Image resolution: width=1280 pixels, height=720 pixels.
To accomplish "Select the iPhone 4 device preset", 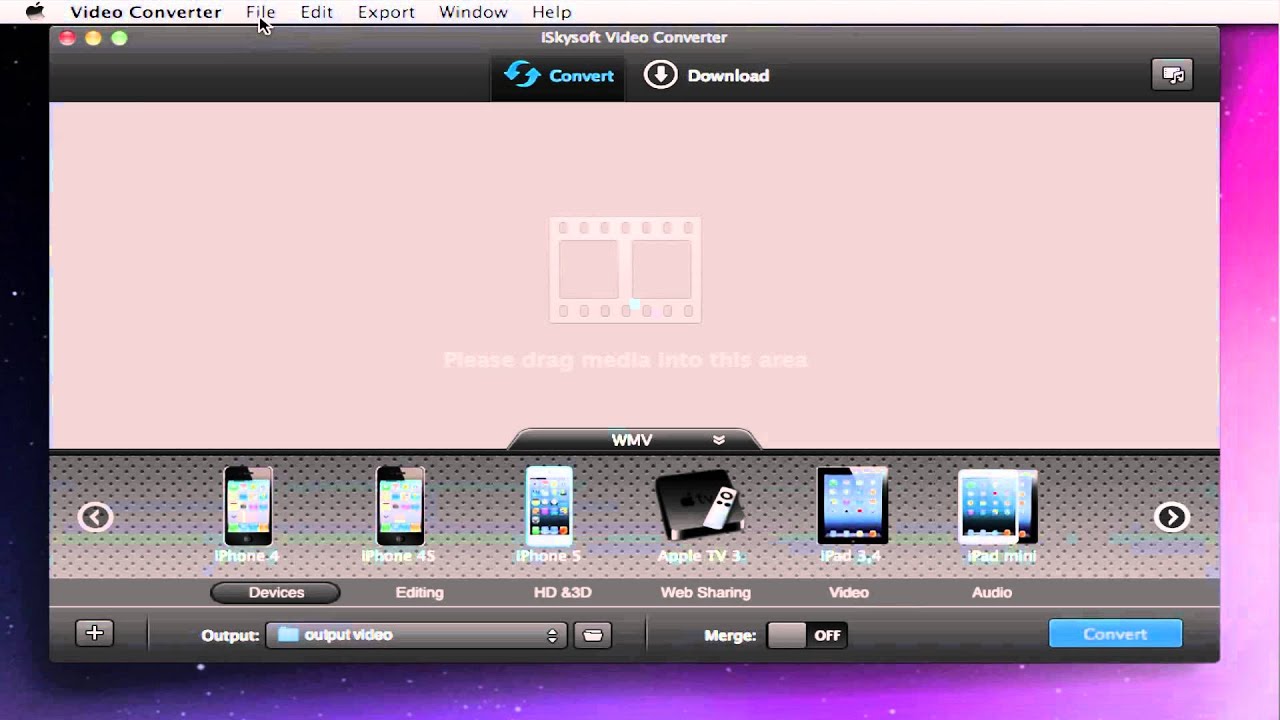I will click(x=247, y=514).
